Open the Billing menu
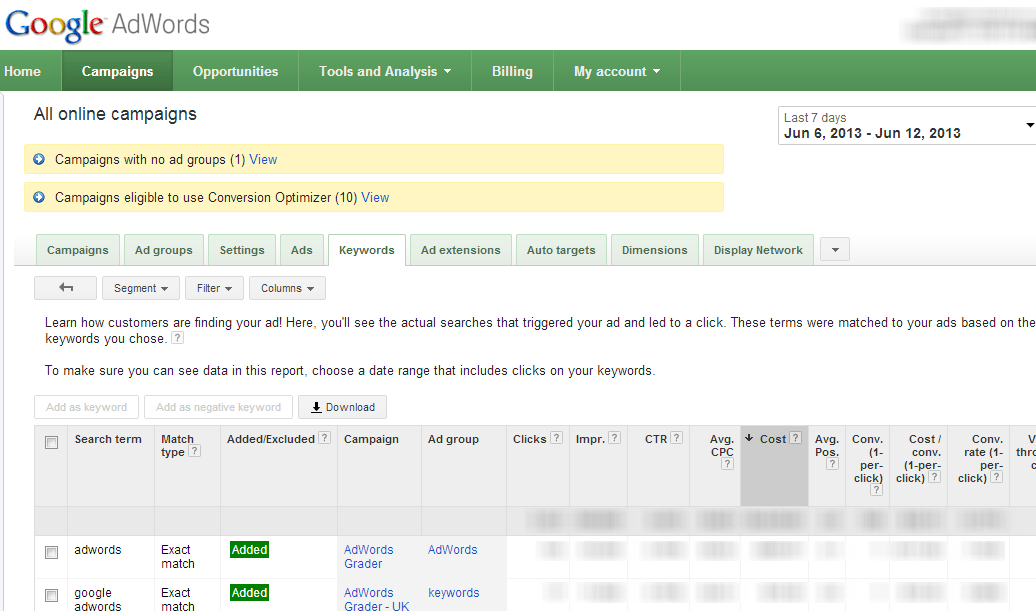The height and width of the screenshot is (611, 1036). (512, 70)
